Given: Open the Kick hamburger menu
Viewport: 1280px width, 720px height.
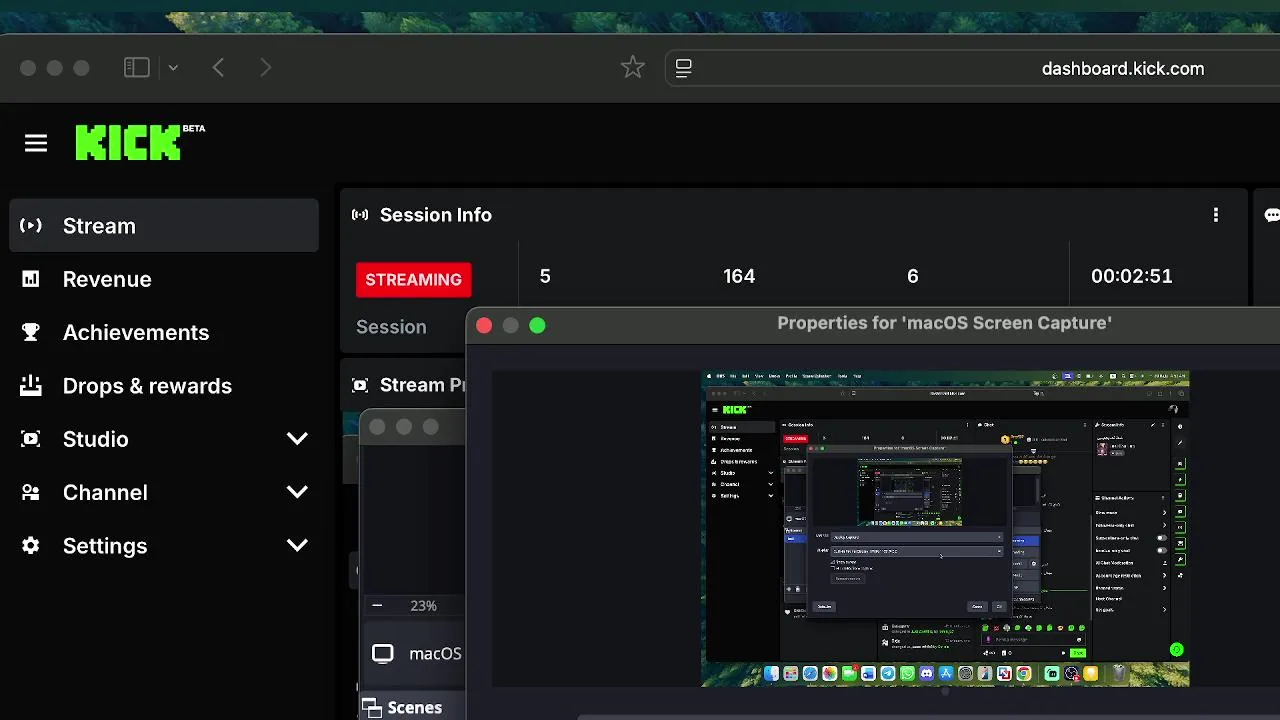Looking at the screenshot, I should (36, 144).
